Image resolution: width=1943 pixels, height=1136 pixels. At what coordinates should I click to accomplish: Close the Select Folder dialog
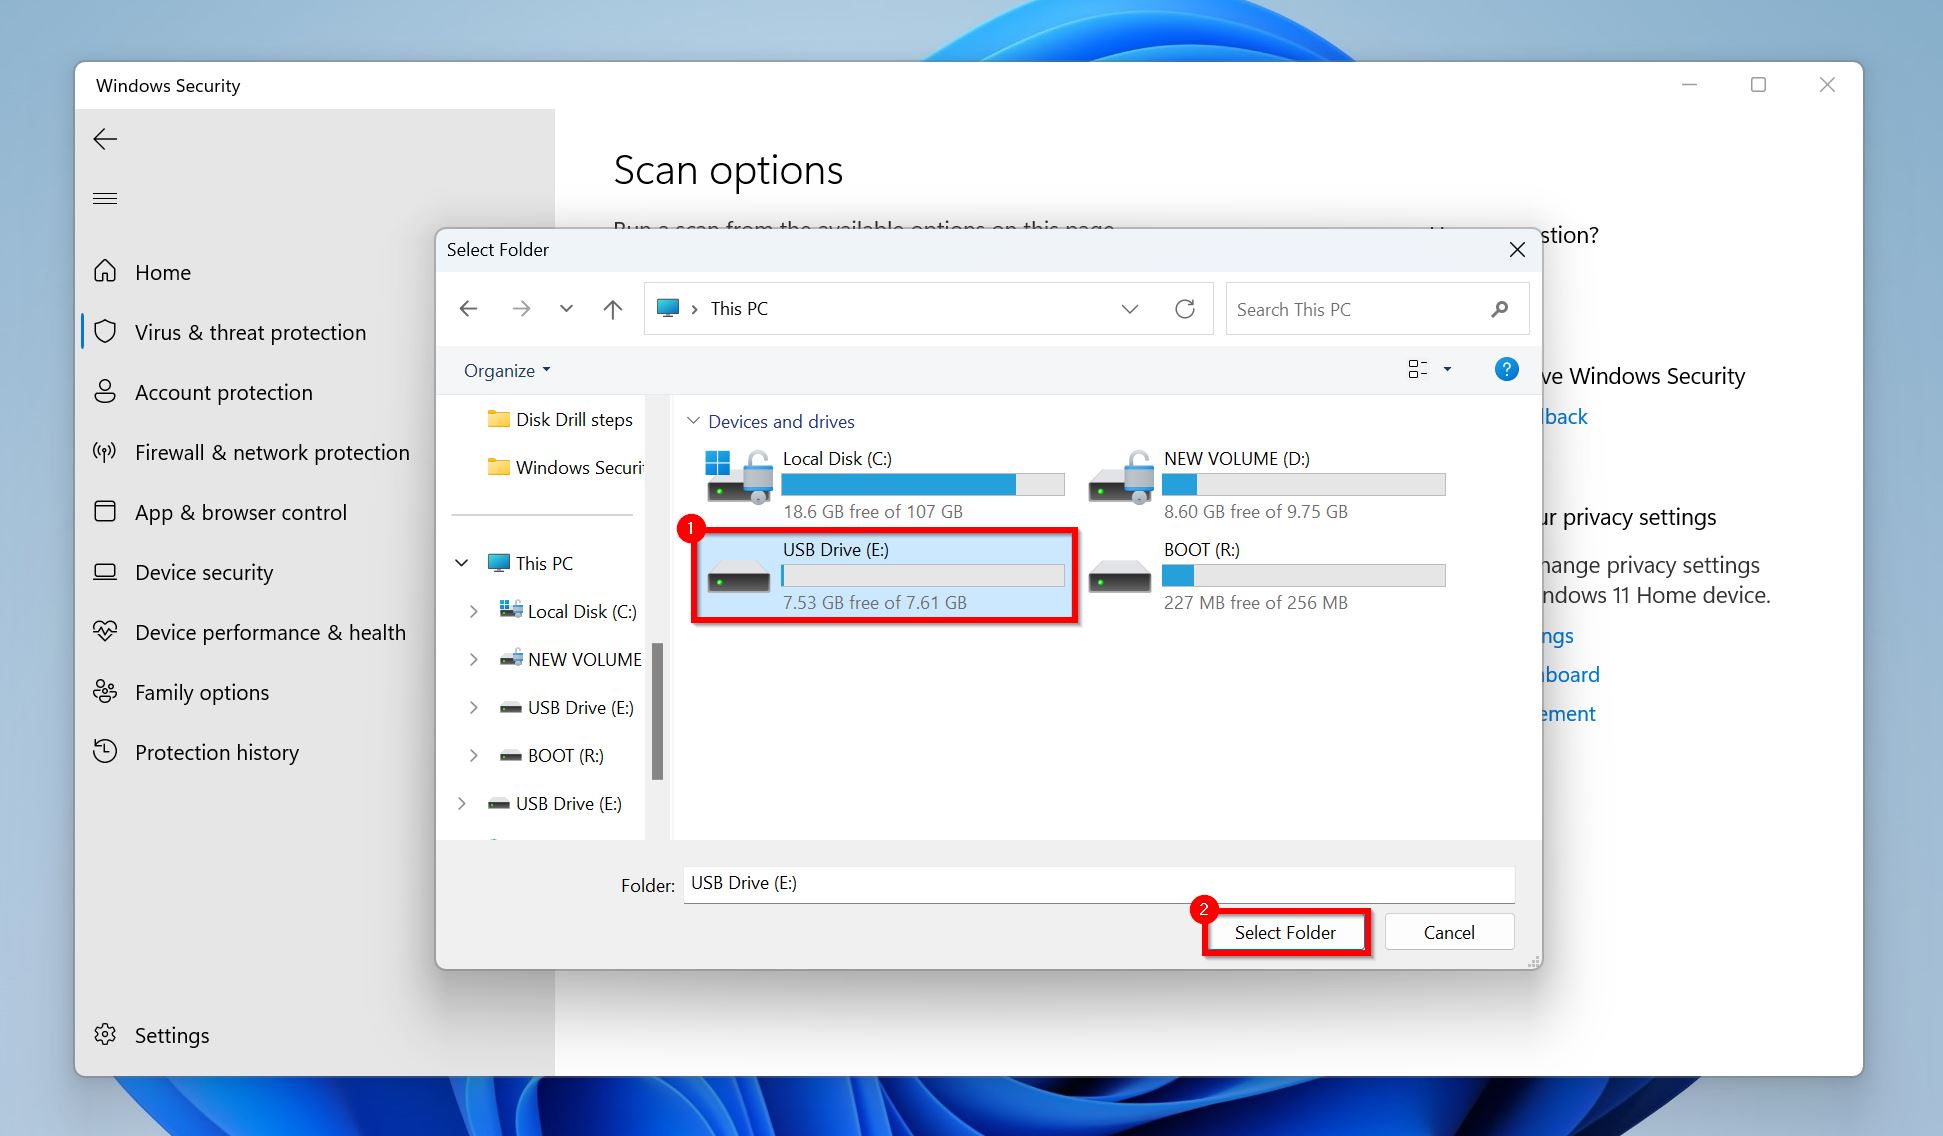click(x=1517, y=250)
